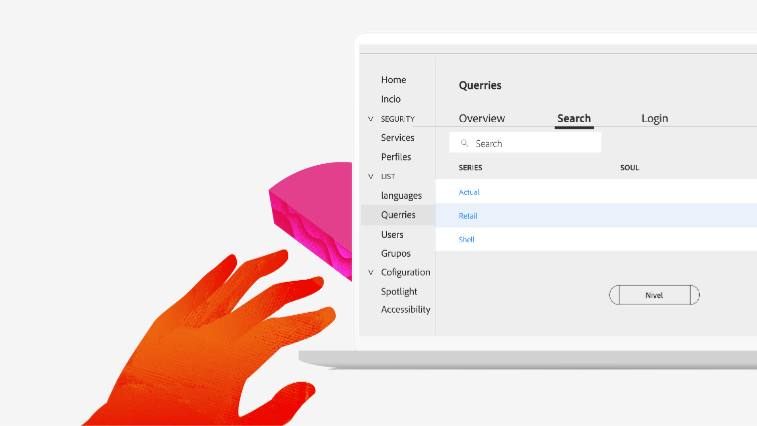Select Perfiles in the sidebar
The height and width of the screenshot is (426, 757).
pos(395,157)
